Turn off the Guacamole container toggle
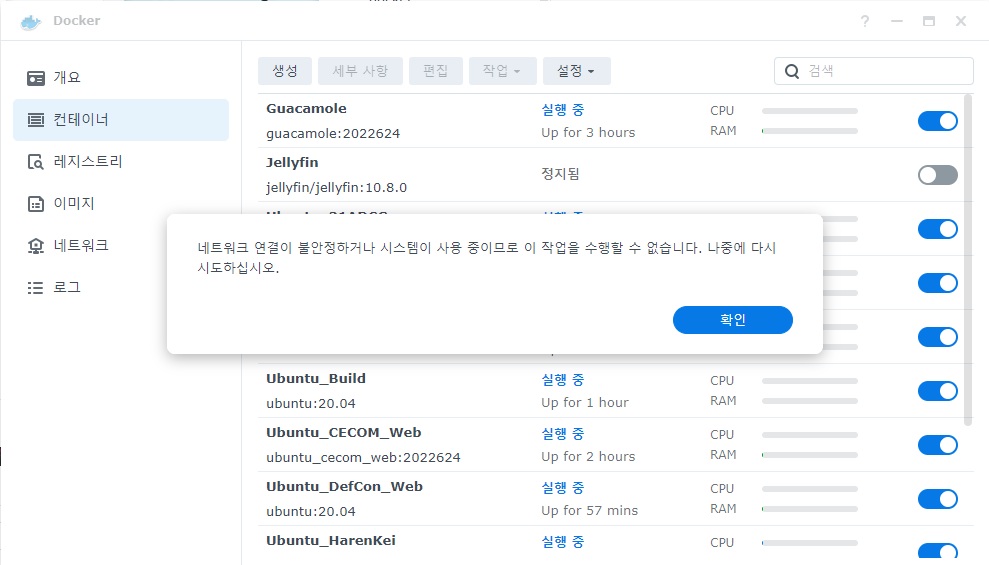The height and width of the screenshot is (565, 989). coord(937,121)
